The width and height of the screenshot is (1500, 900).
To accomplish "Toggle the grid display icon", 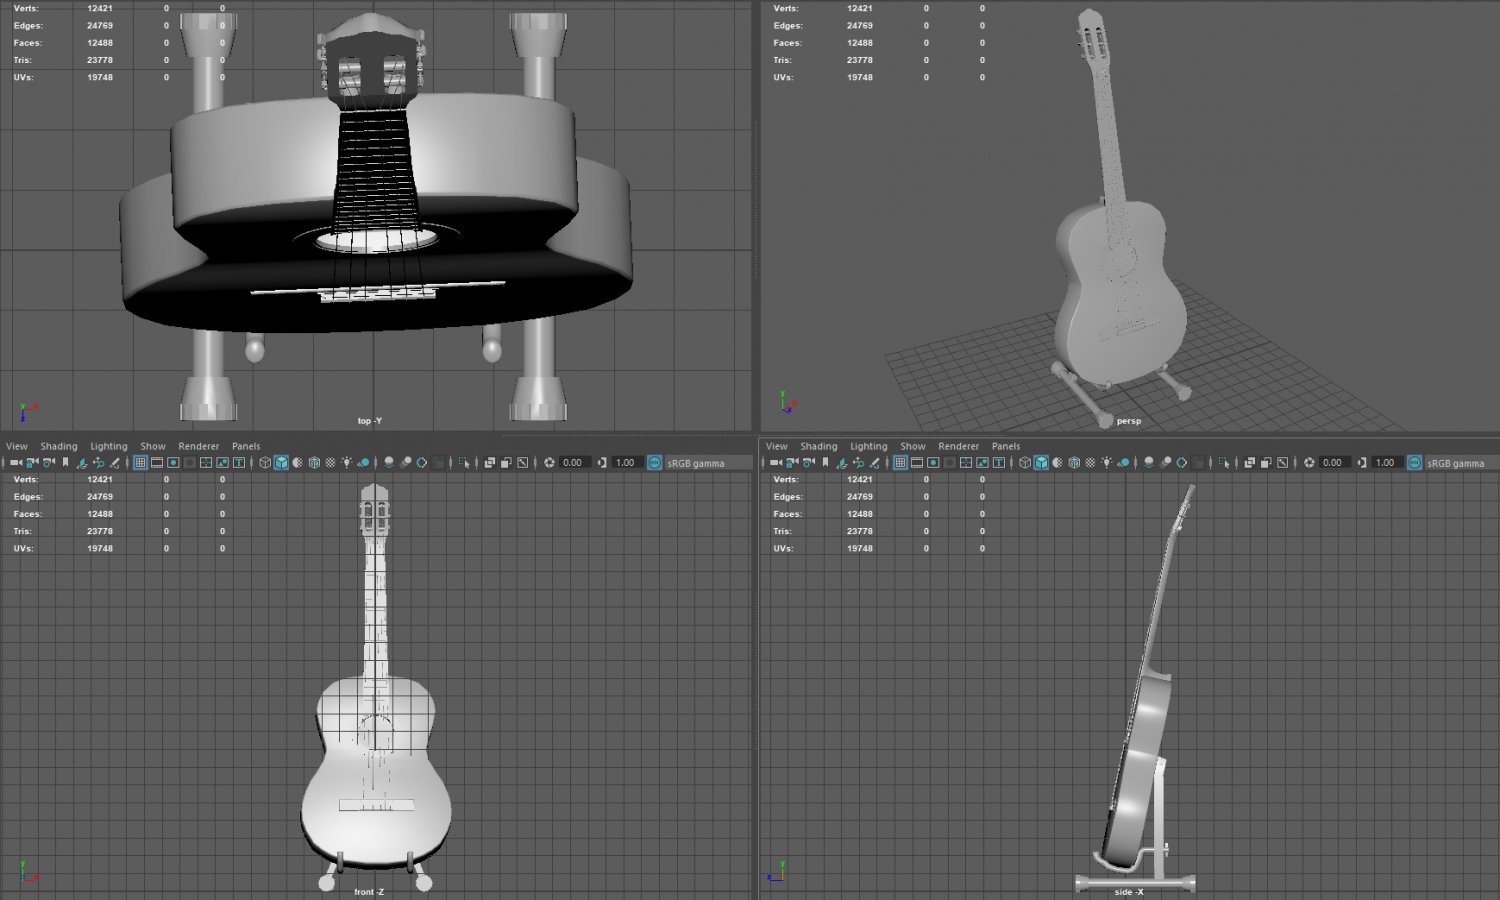I will (139, 462).
